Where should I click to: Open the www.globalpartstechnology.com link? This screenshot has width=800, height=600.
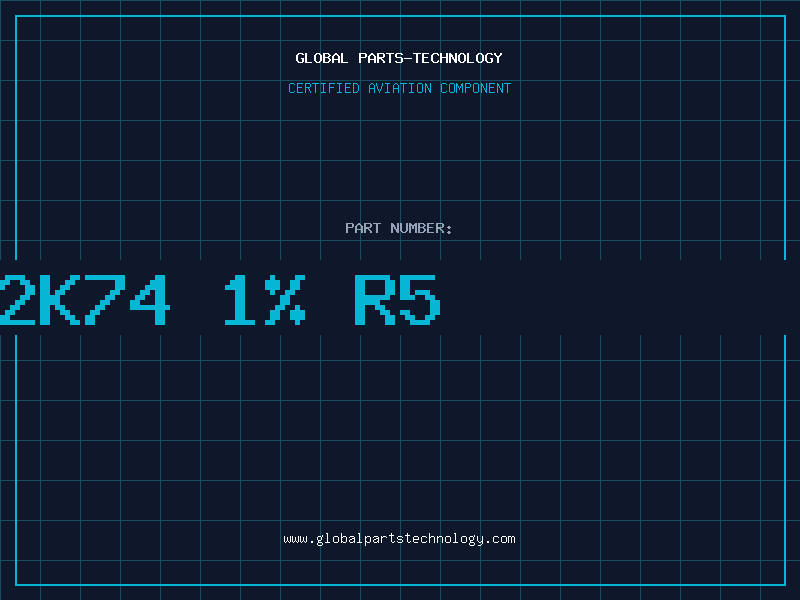[399, 539]
